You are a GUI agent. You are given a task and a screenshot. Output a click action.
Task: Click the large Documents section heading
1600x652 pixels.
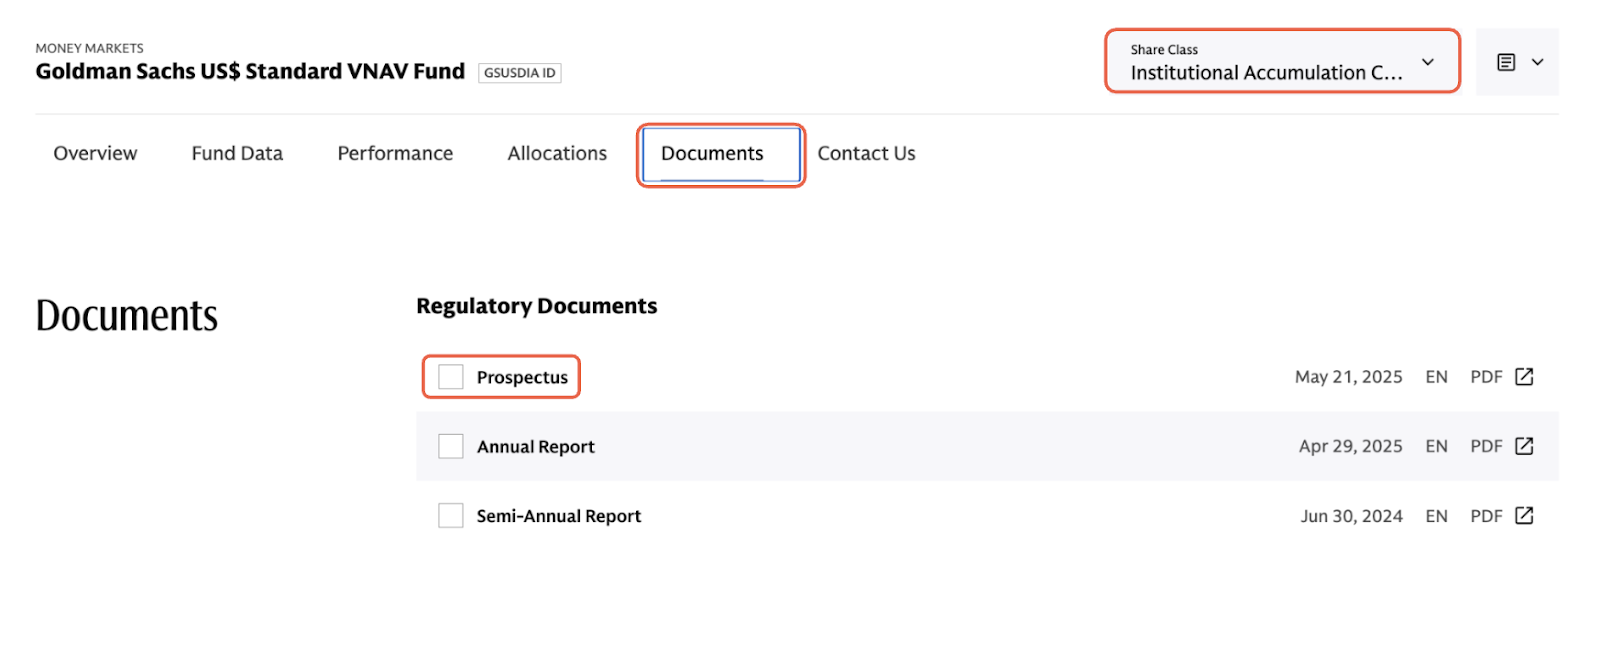[x=127, y=315]
